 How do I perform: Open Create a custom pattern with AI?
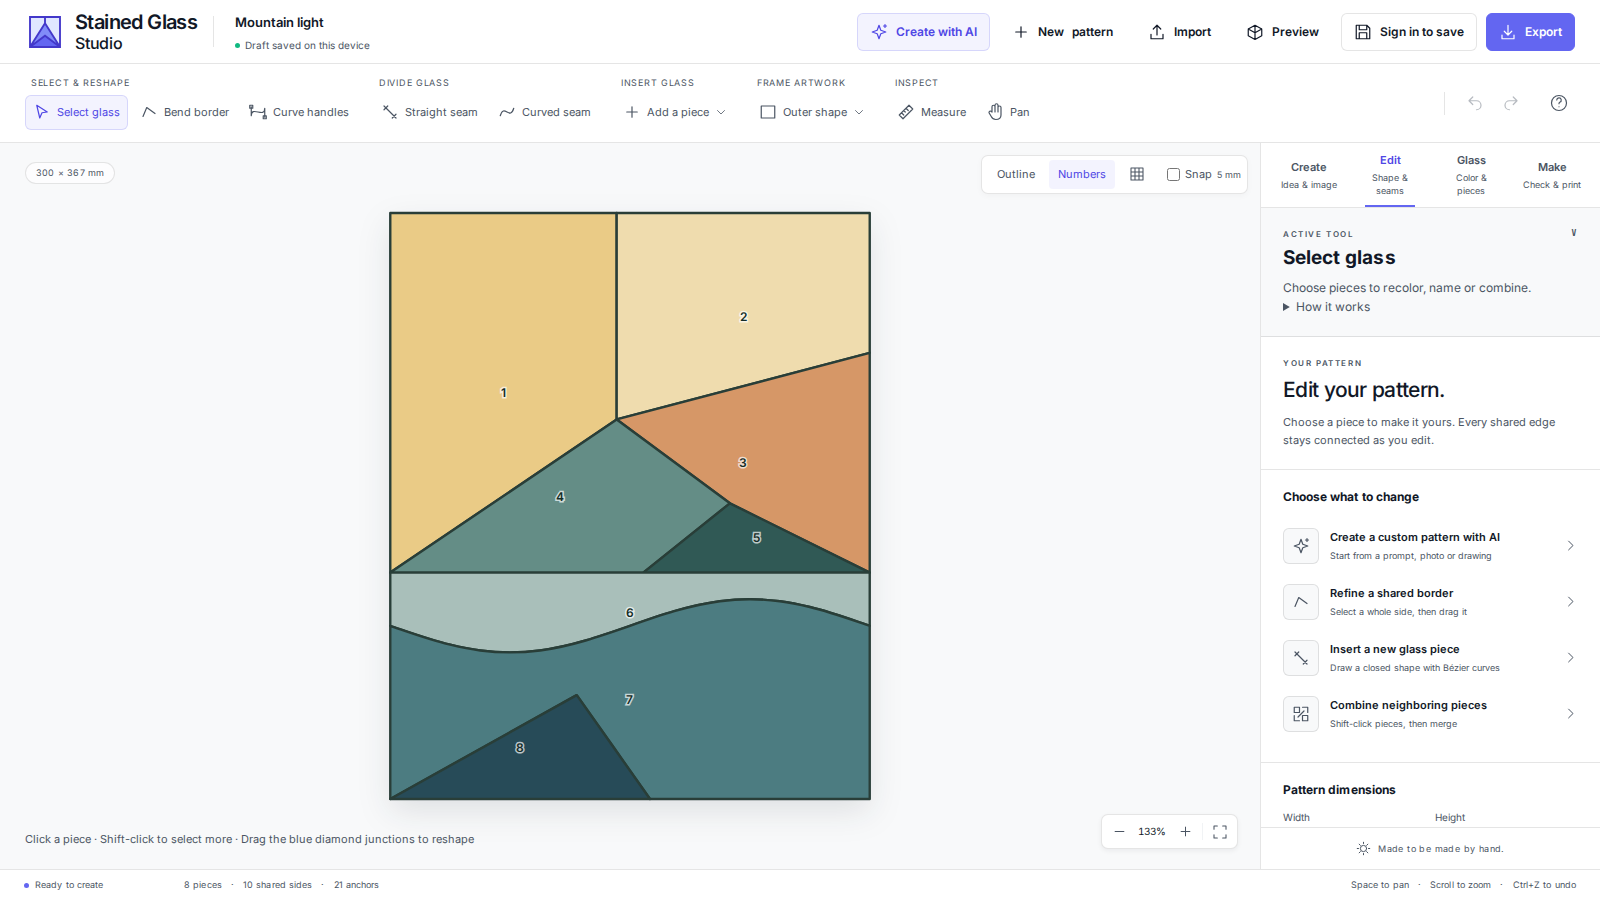[1430, 546]
